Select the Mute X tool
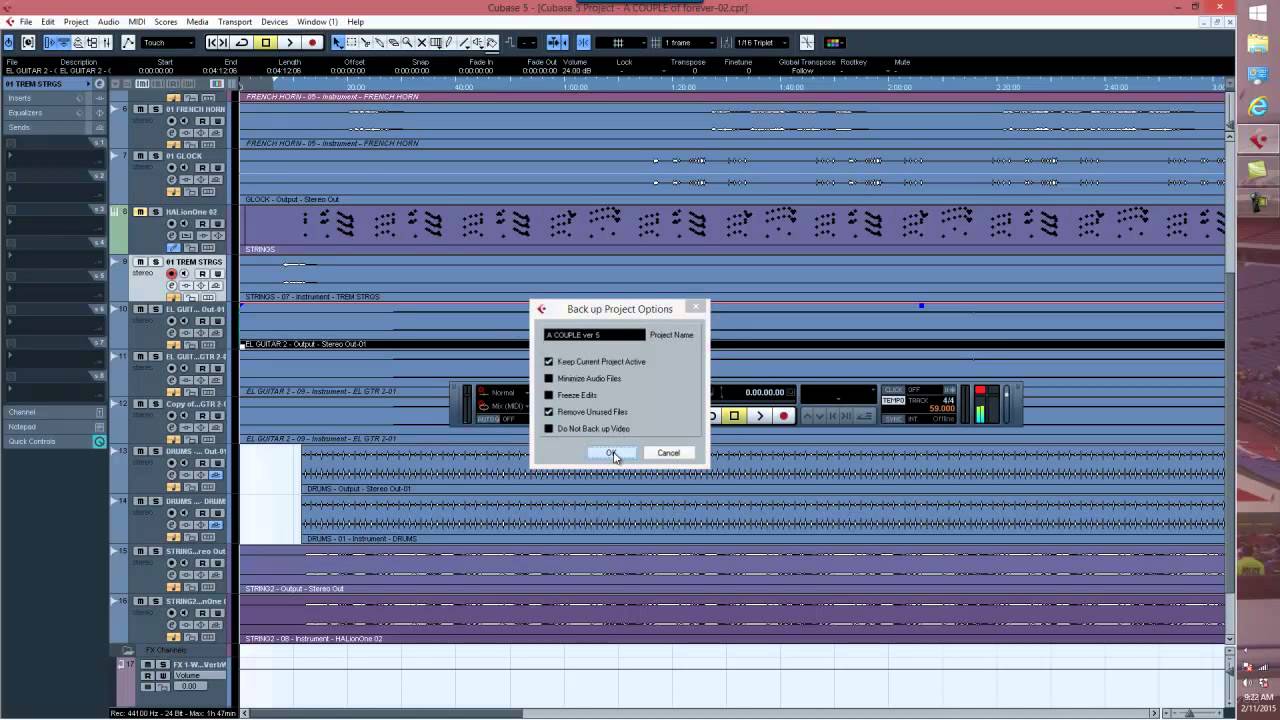Image resolution: width=1280 pixels, height=720 pixels. pos(421,42)
